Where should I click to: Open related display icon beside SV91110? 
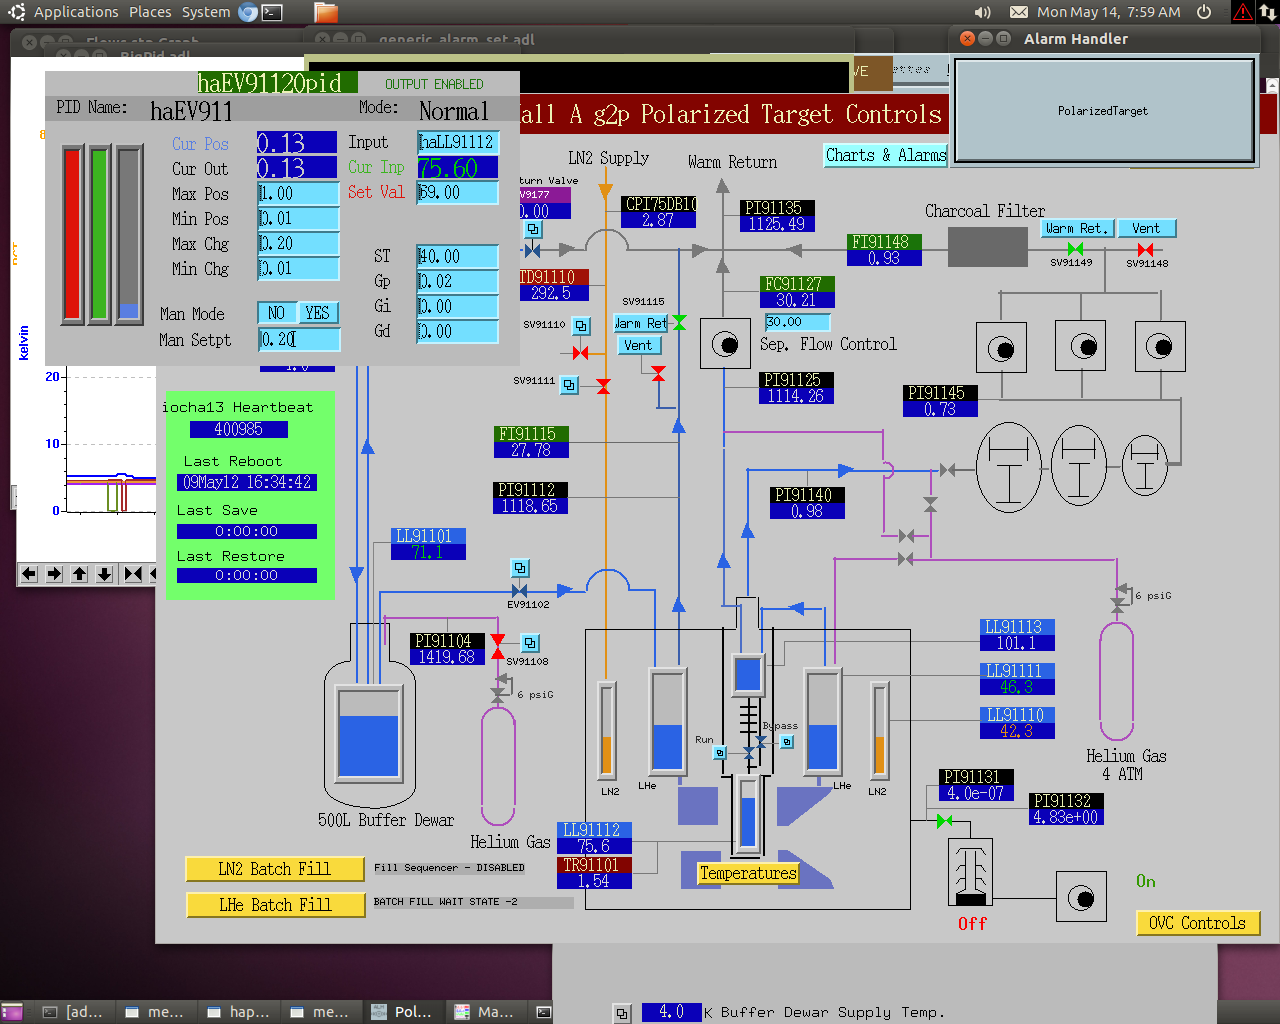click(x=581, y=325)
